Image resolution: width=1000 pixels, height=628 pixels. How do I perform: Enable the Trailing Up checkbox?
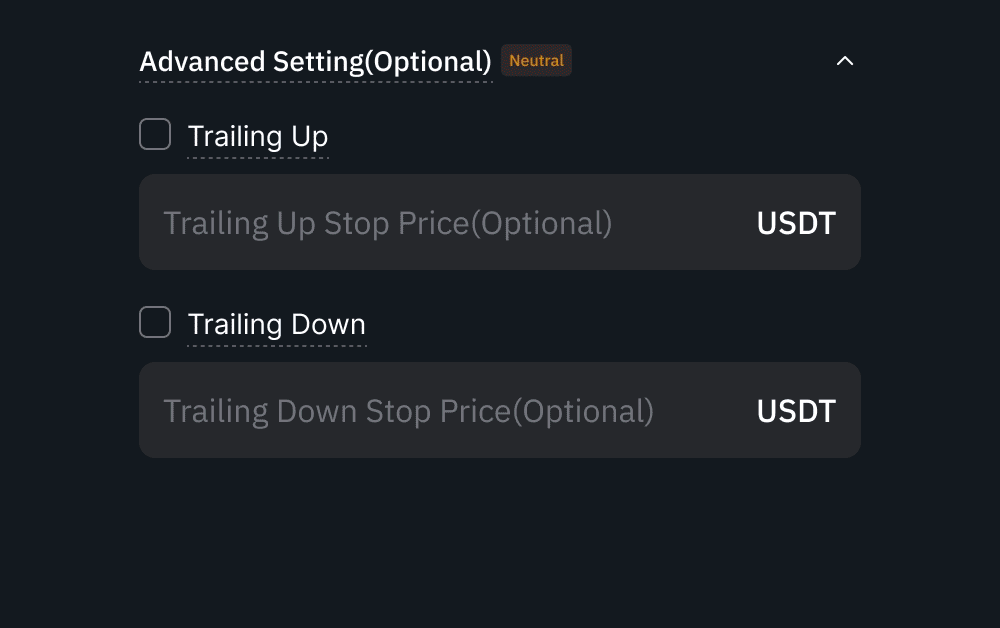(x=155, y=134)
